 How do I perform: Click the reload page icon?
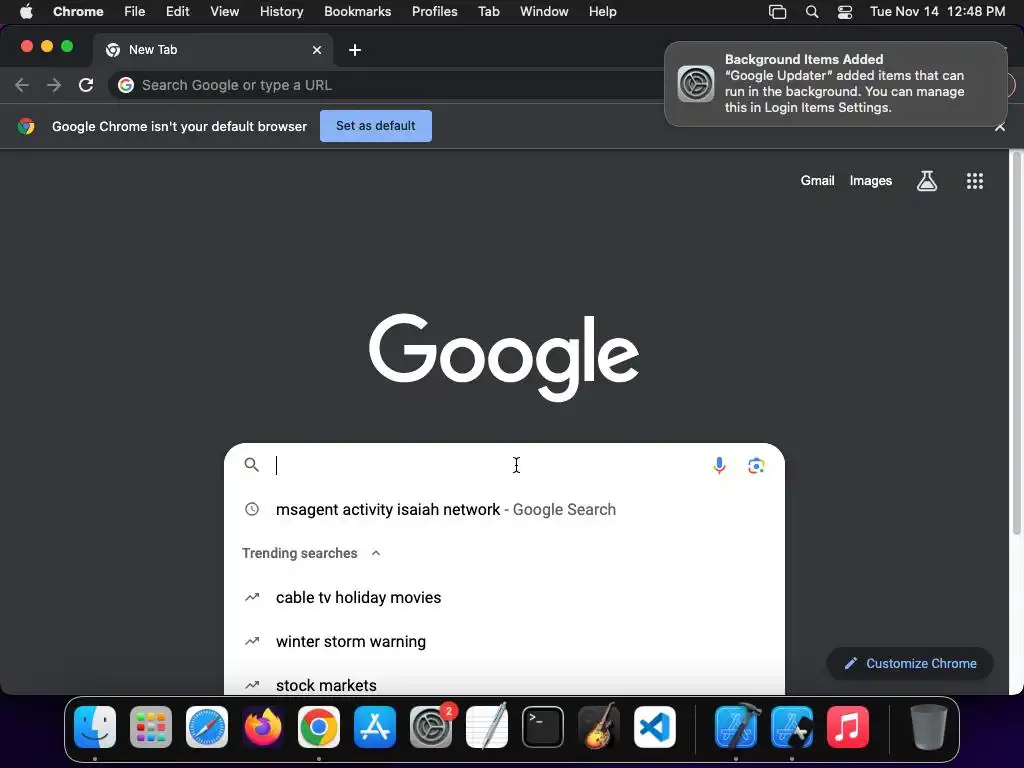86,85
